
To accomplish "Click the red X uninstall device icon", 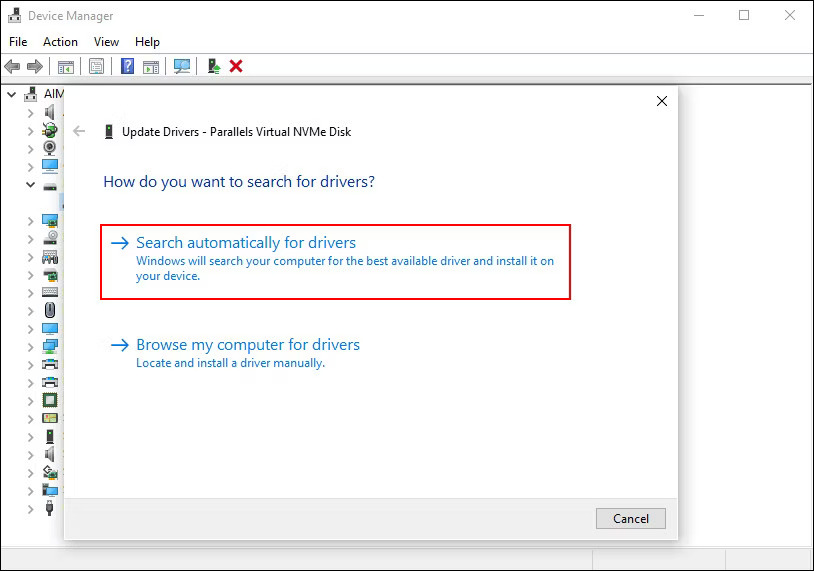I will tap(236, 66).
